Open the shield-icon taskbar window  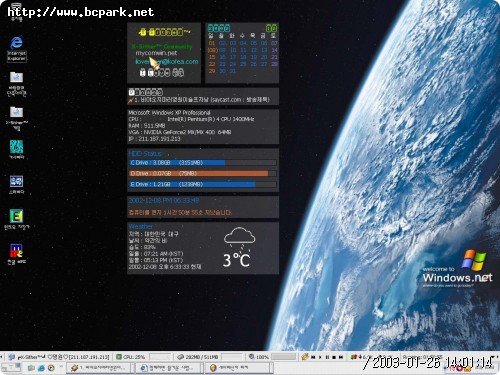238,368
